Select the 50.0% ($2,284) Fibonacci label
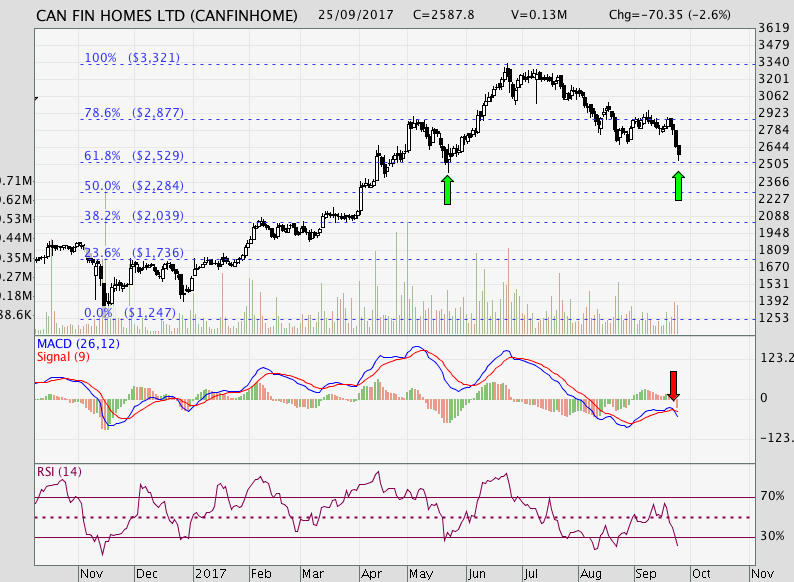Viewport: 794px width, 582px height. pyautogui.click(x=134, y=186)
